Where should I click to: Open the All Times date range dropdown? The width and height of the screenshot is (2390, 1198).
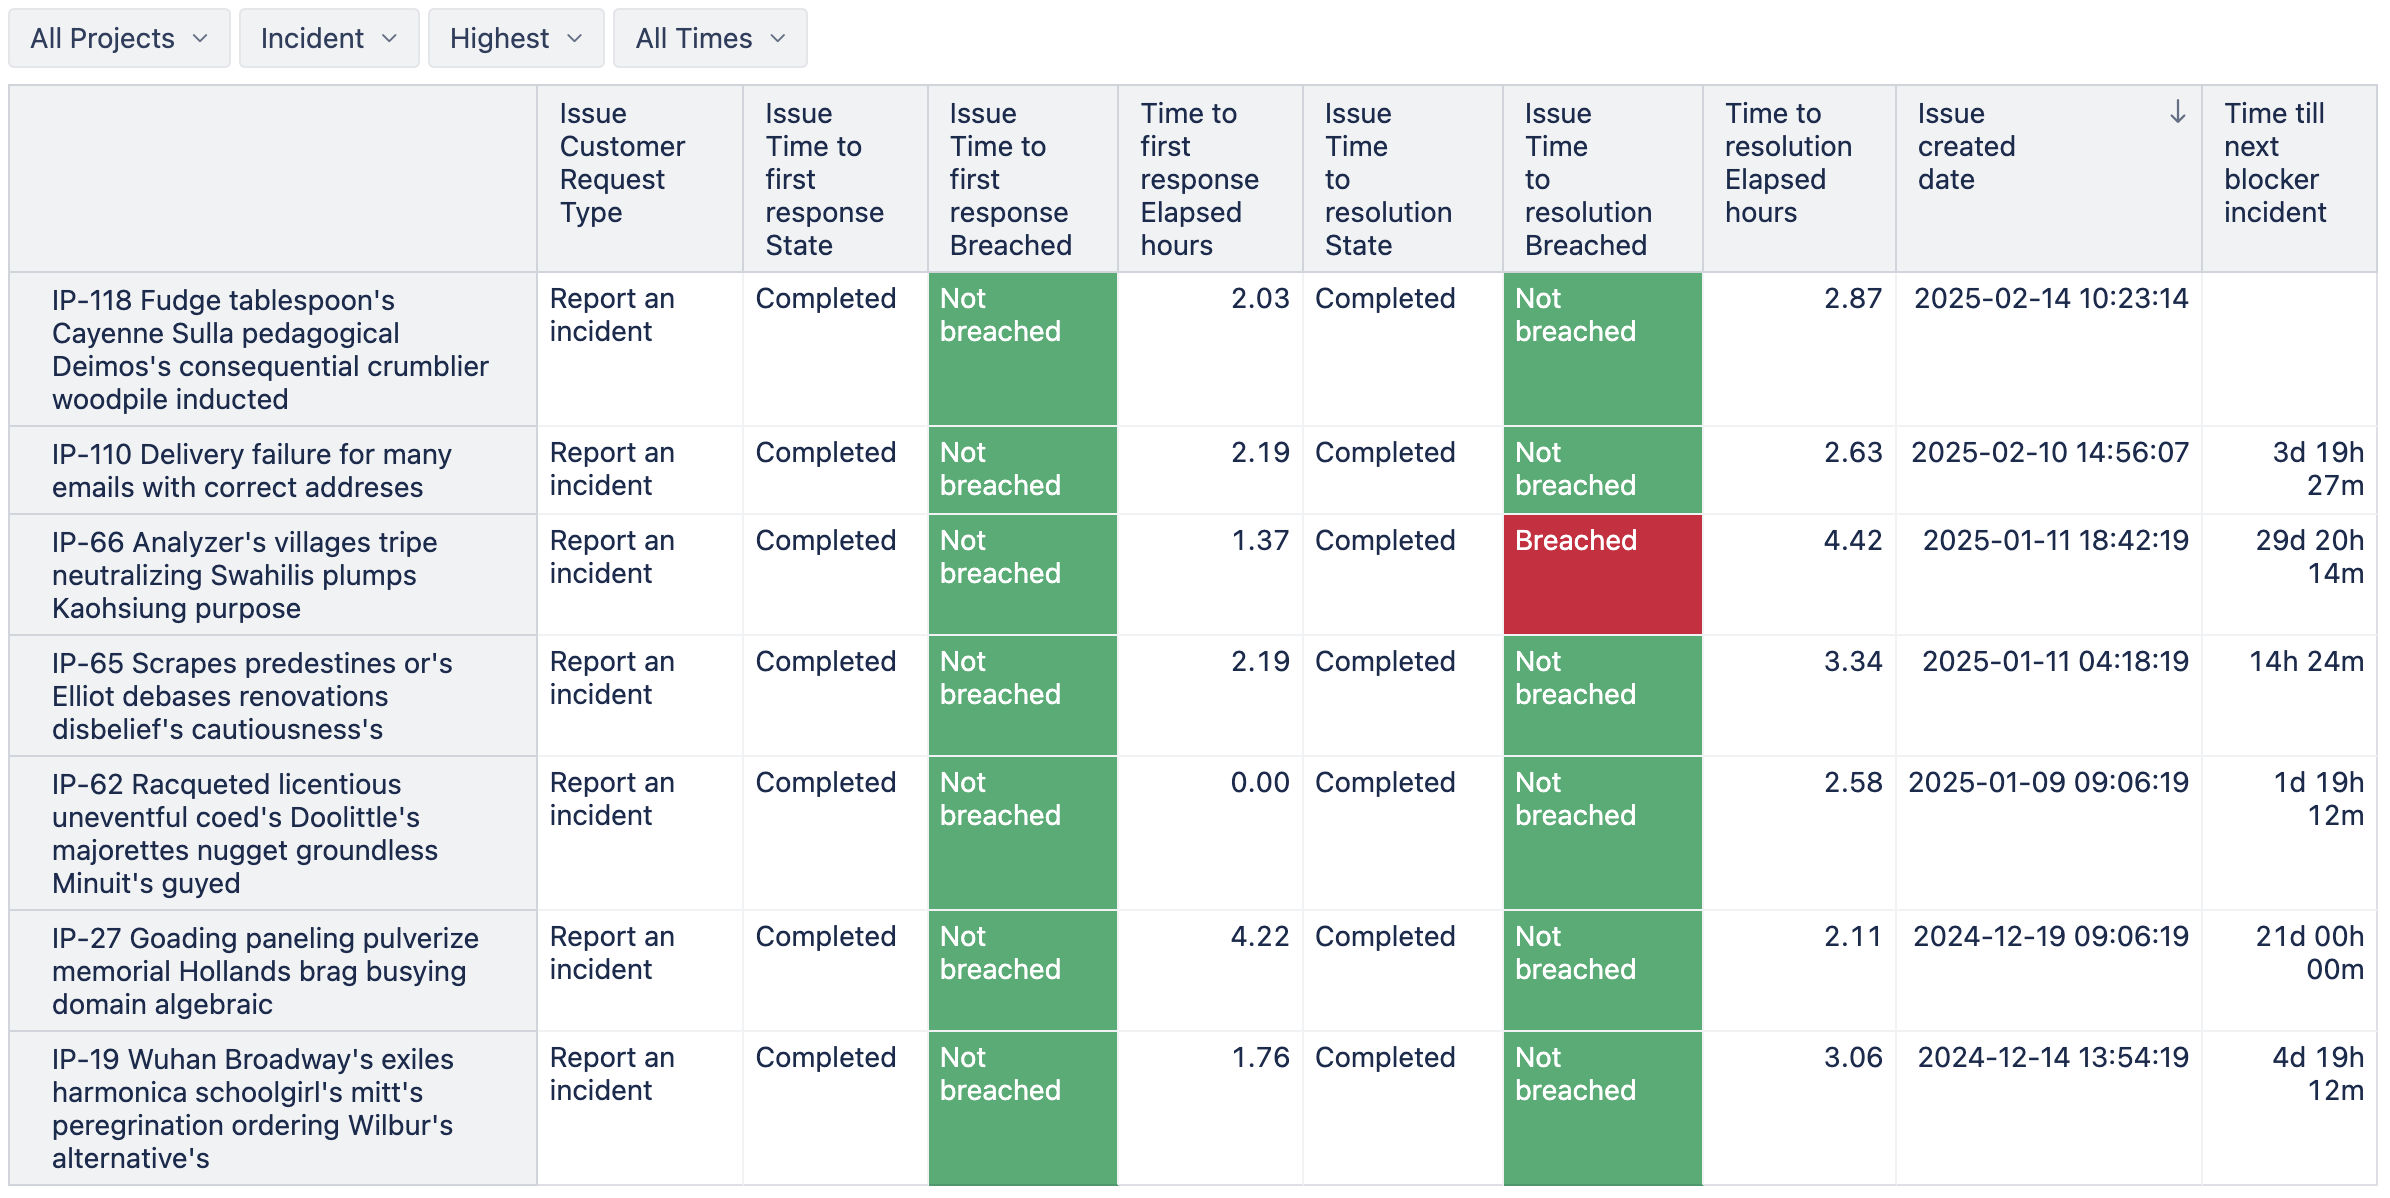coord(709,38)
